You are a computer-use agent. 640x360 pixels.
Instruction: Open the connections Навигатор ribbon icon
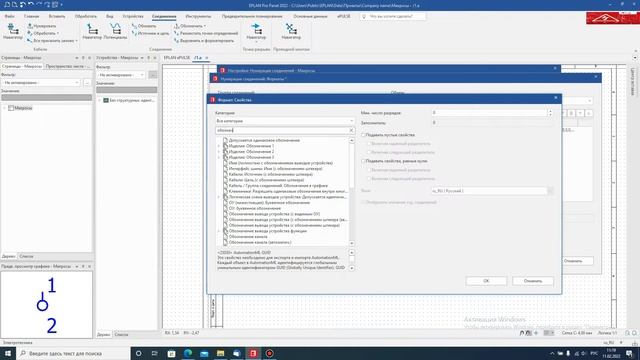(x=92, y=31)
